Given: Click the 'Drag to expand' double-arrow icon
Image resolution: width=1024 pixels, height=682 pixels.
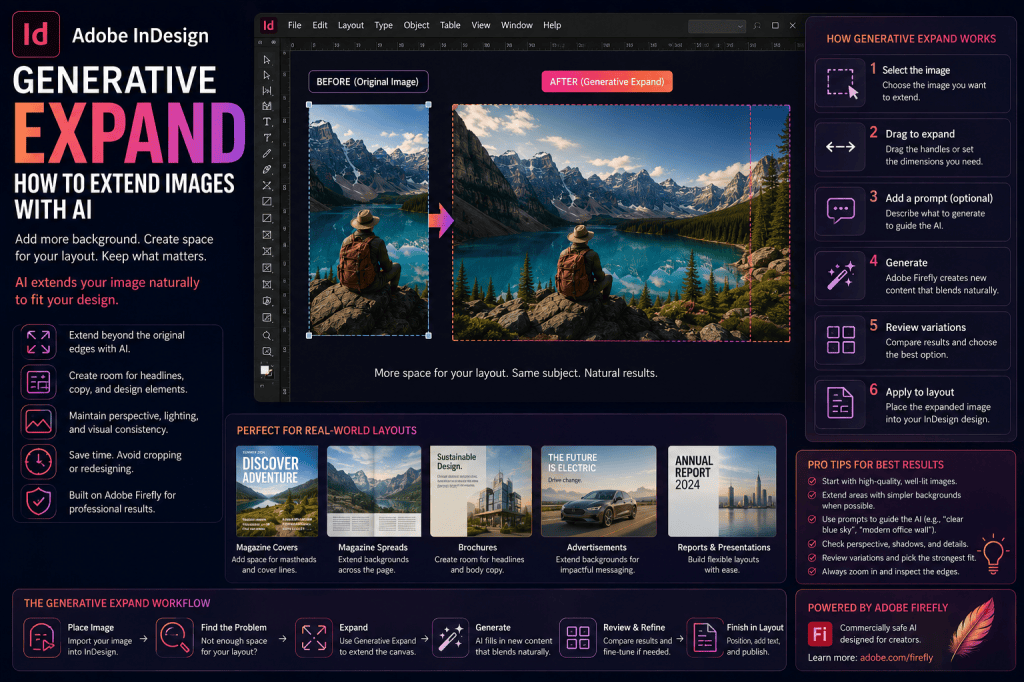Looking at the screenshot, I should click(840, 147).
